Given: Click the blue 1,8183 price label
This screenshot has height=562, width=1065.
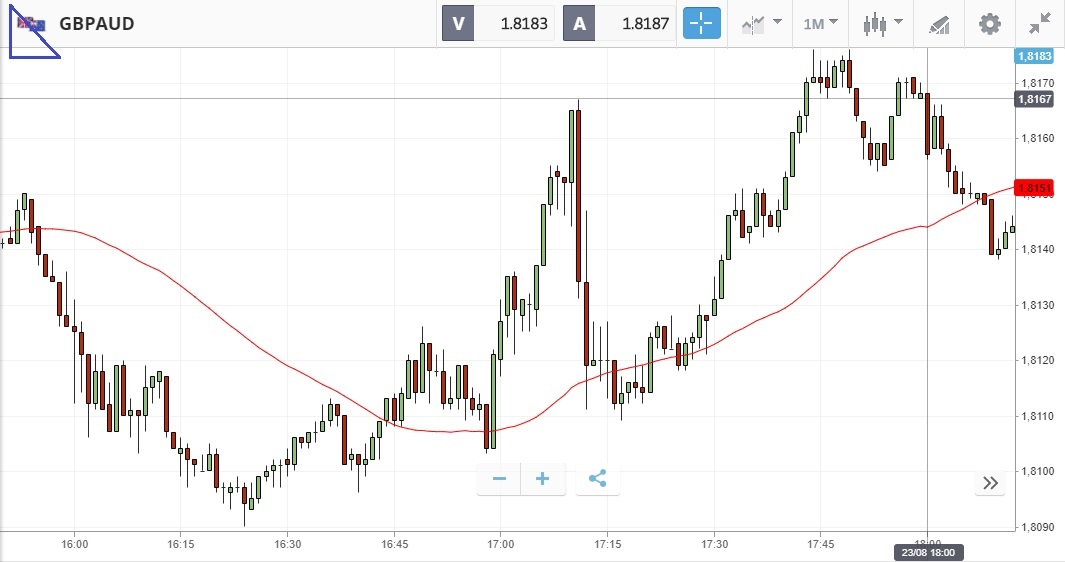Looking at the screenshot, I should [x=1033, y=57].
